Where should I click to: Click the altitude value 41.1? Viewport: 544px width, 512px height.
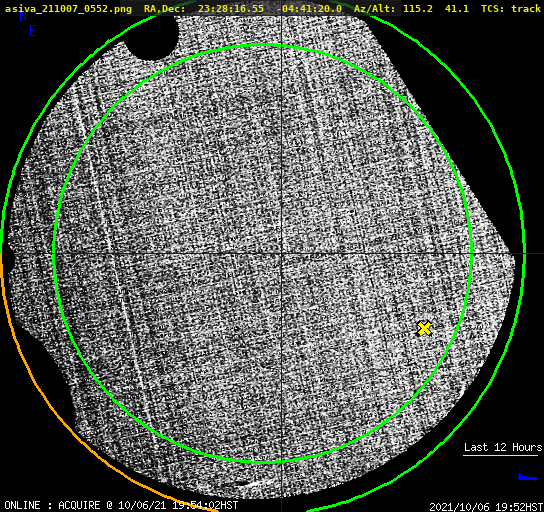pos(457,9)
